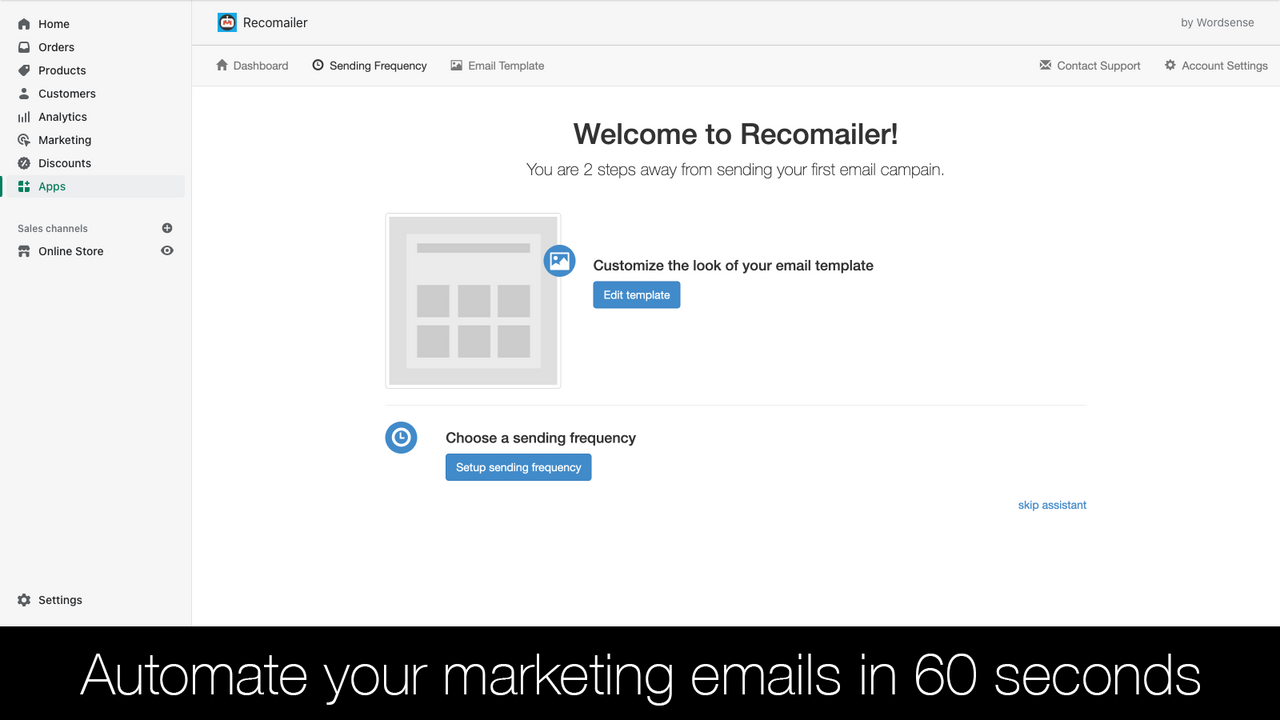Image resolution: width=1280 pixels, height=720 pixels.
Task: Click the Account Settings gear icon
Action: tap(1170, 65)
